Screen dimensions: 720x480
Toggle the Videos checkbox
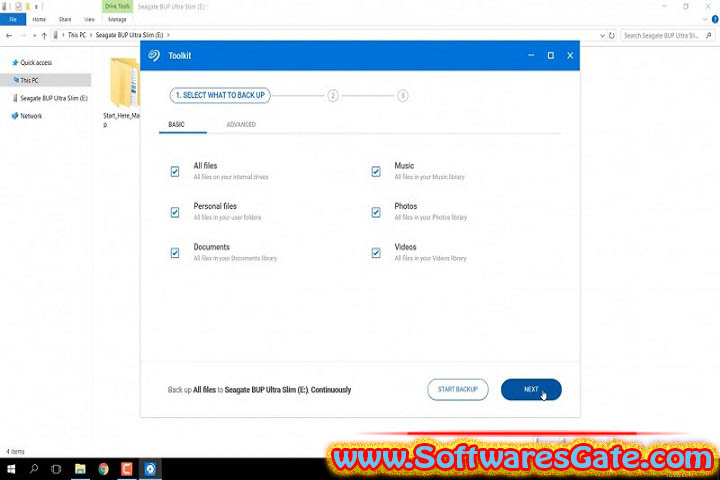376,253
